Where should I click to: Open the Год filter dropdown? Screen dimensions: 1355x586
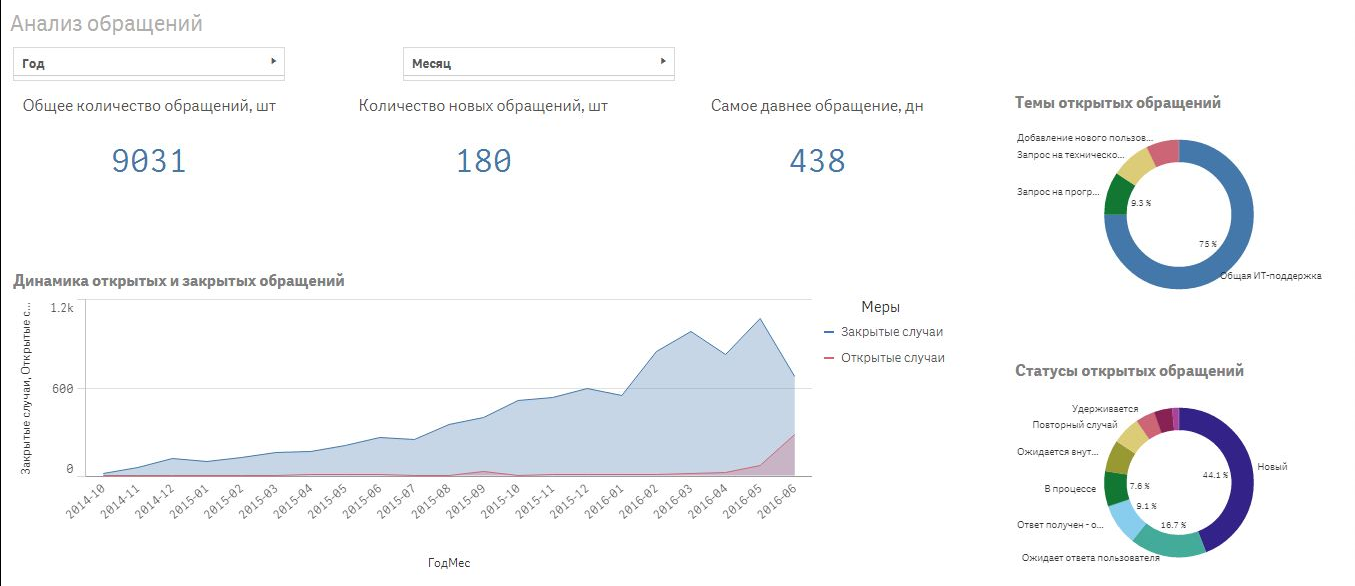coord(148,63)
